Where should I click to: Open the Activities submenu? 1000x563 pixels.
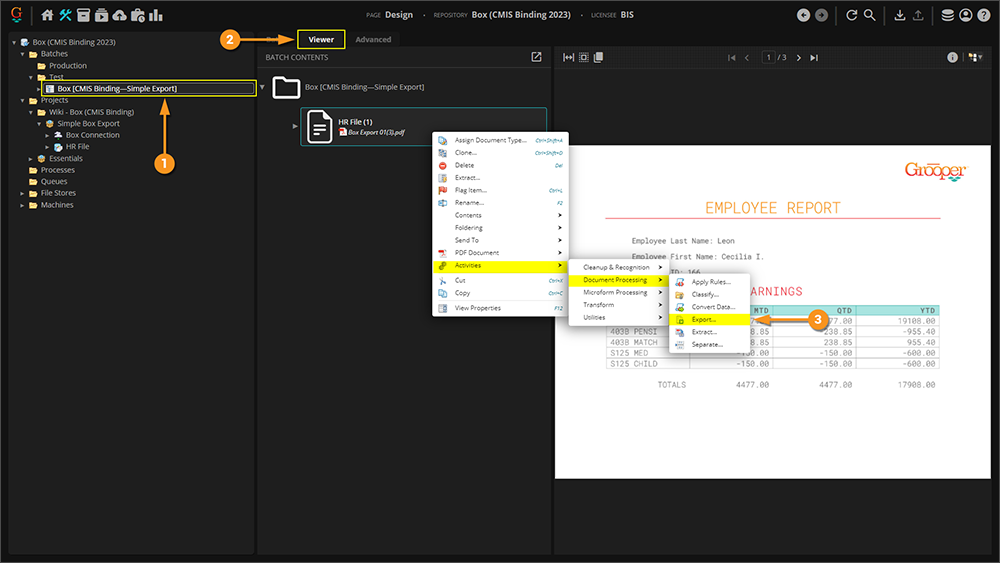(501, 265)
